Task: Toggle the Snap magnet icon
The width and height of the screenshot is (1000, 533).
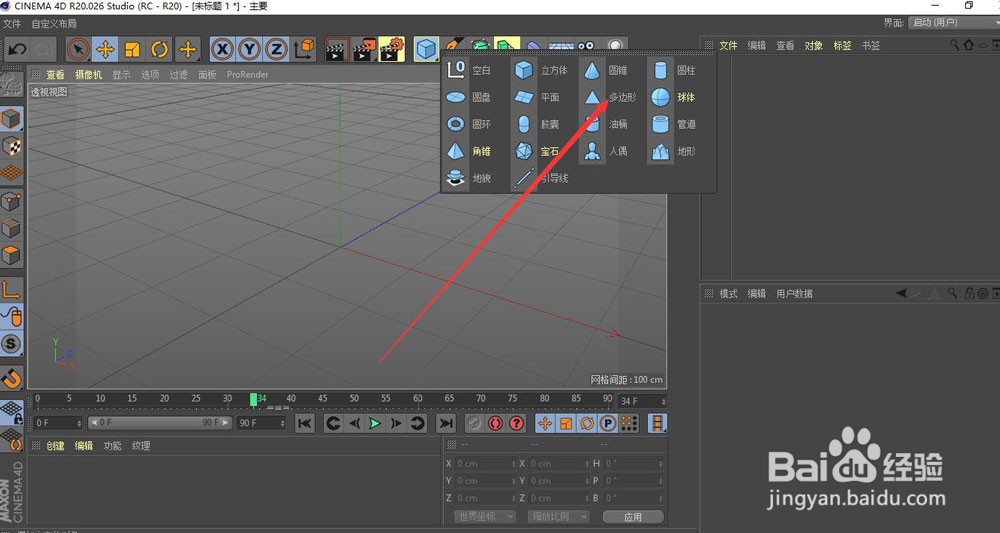Action: coord(11,378)
